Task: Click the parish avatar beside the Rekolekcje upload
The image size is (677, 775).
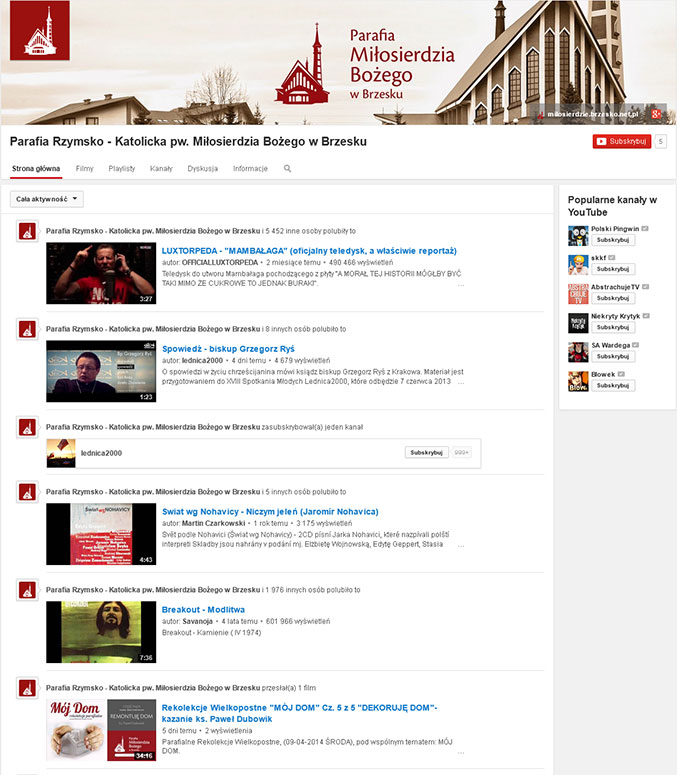Action: tap(27, 688)
